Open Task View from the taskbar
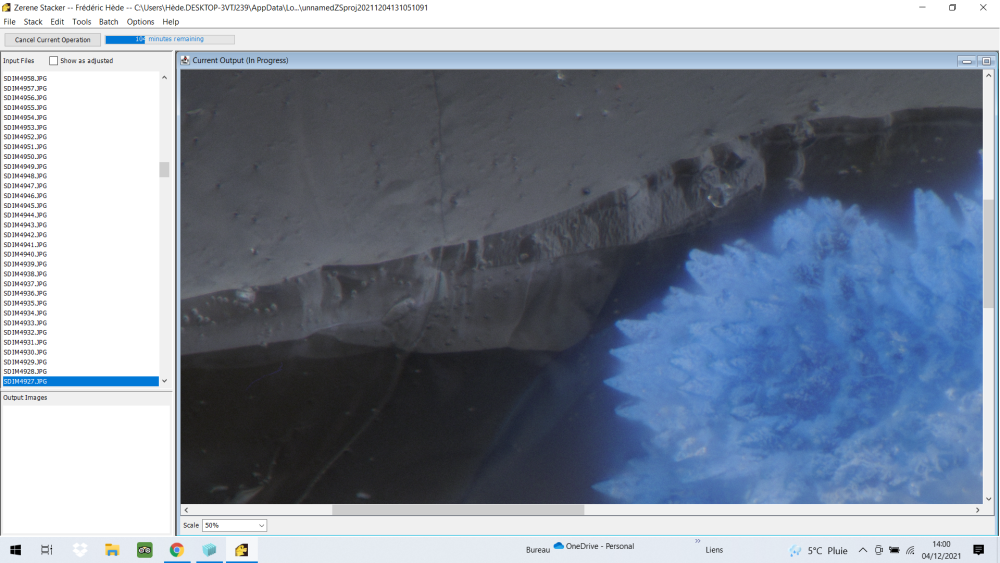 coord(47,550)
